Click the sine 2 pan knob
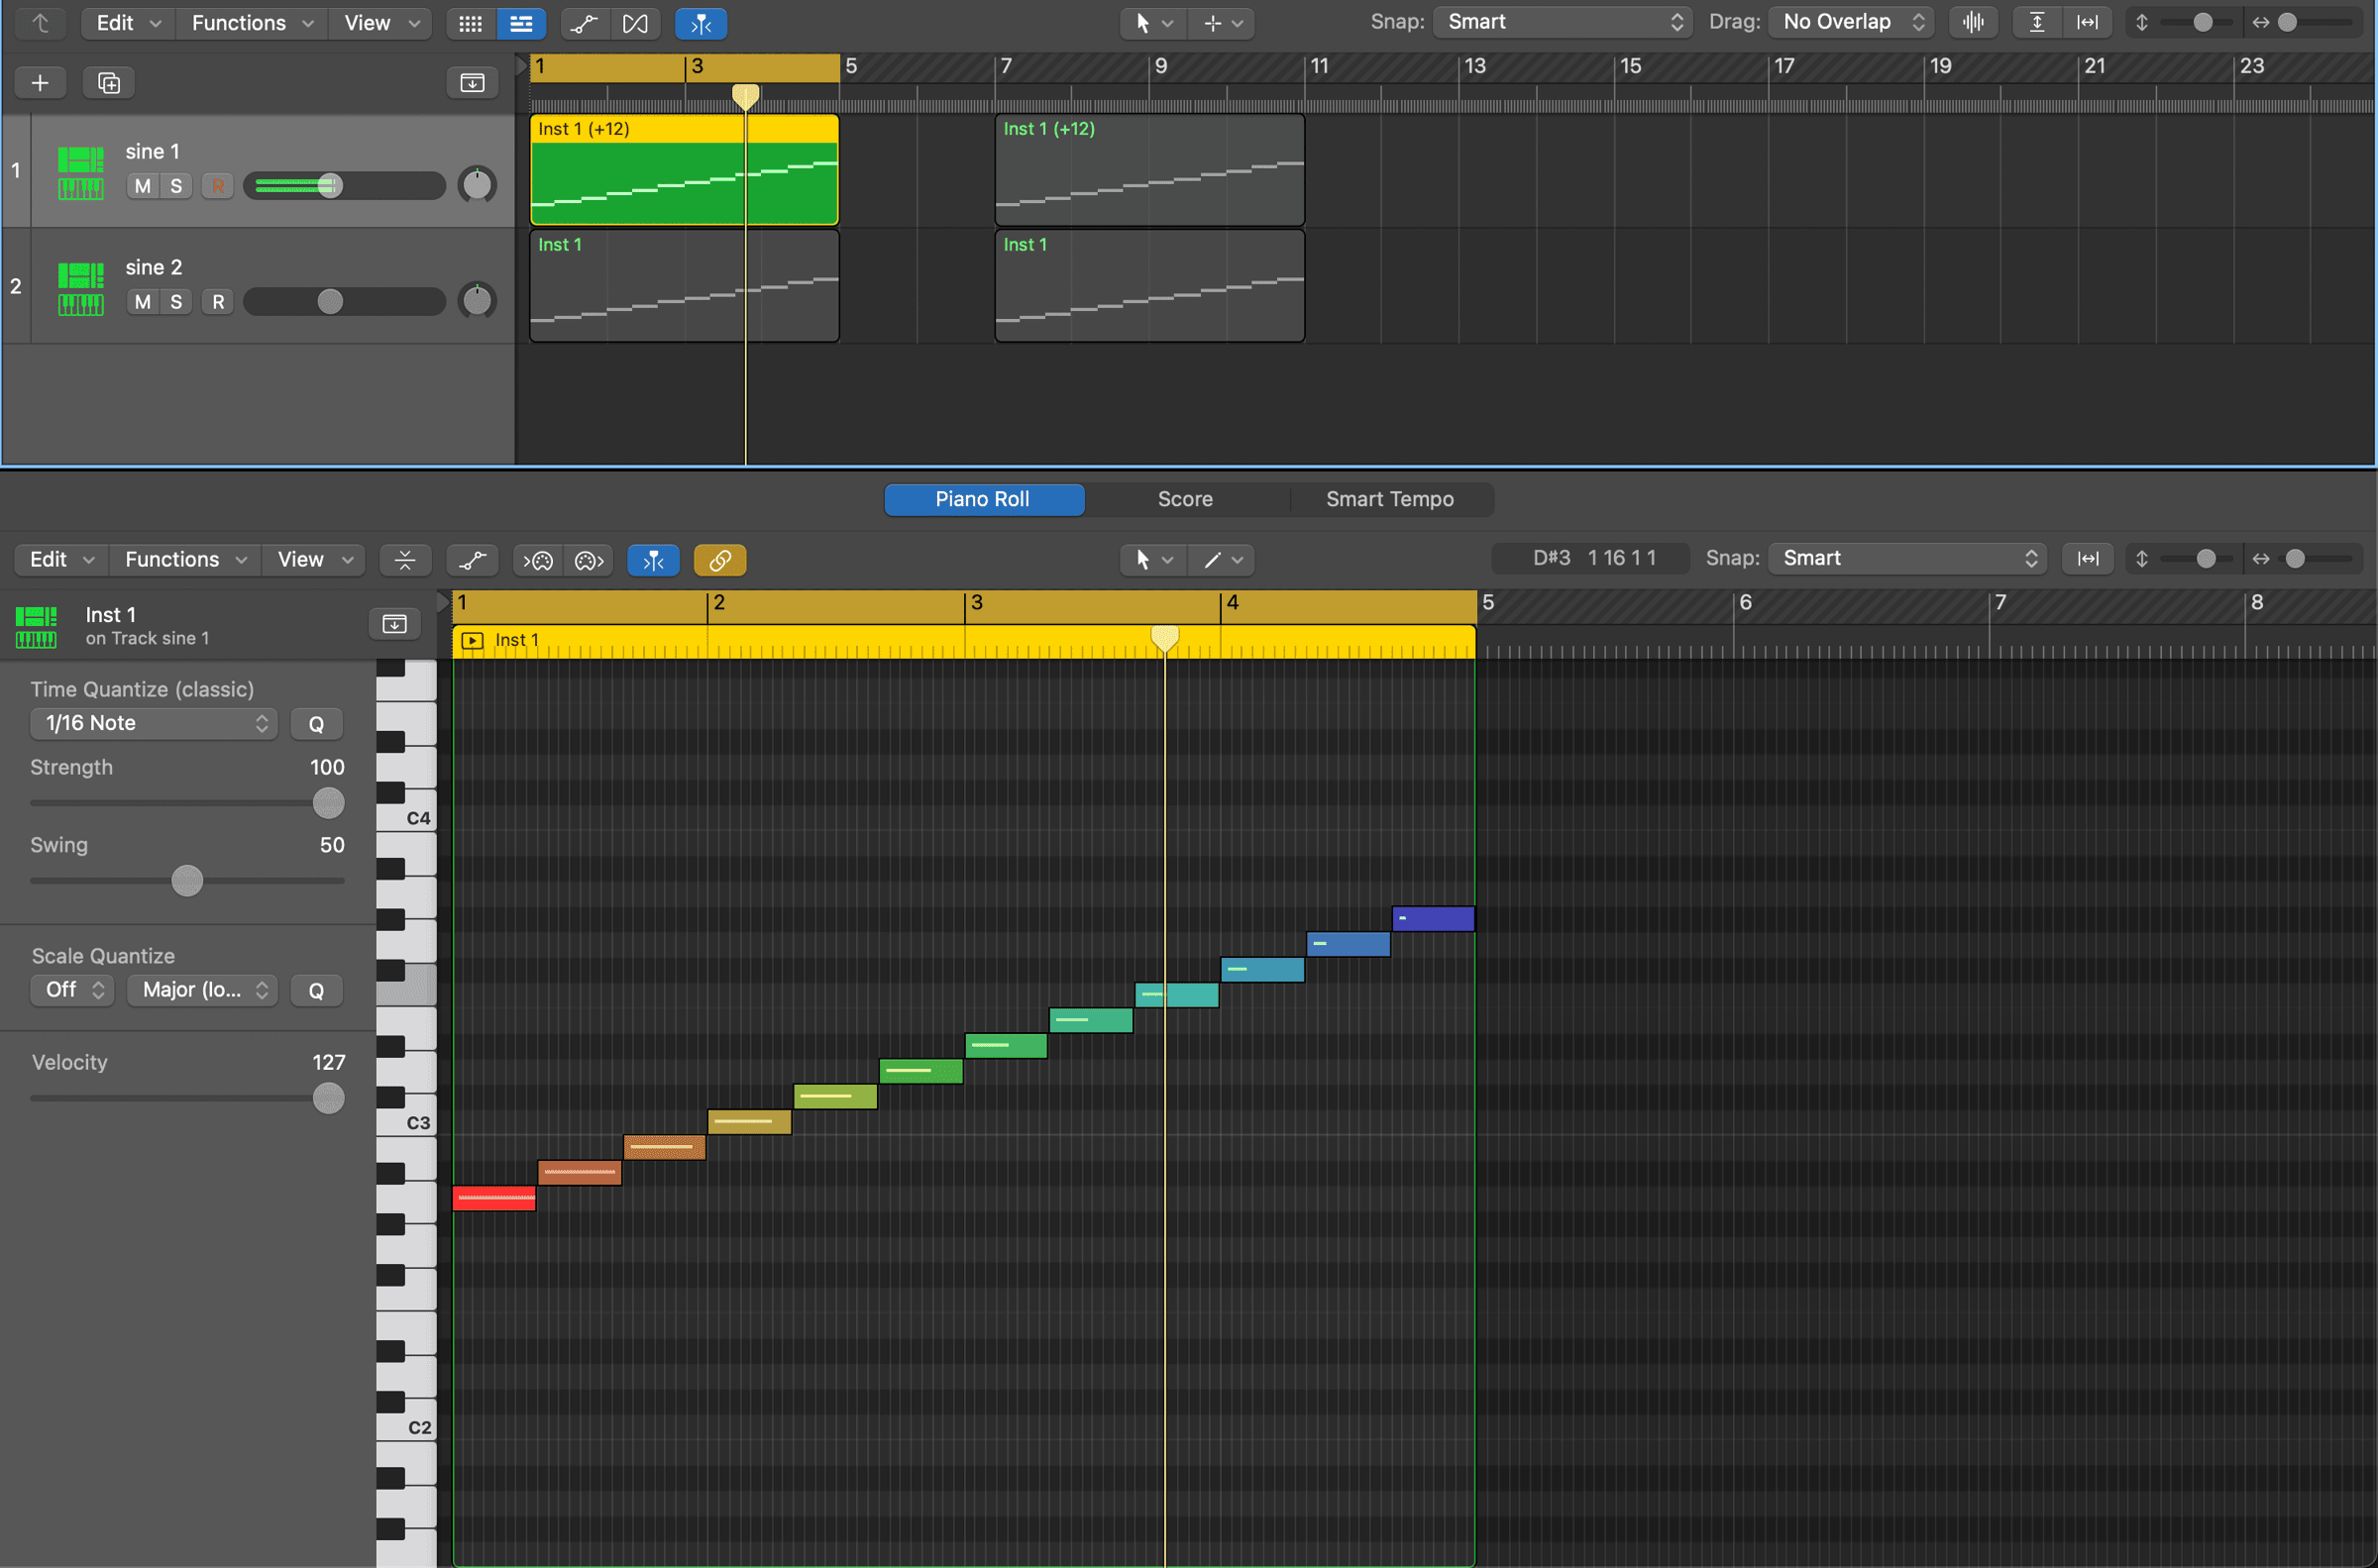This screenshot has height=1568, width=2378. (x=477, y=301)
